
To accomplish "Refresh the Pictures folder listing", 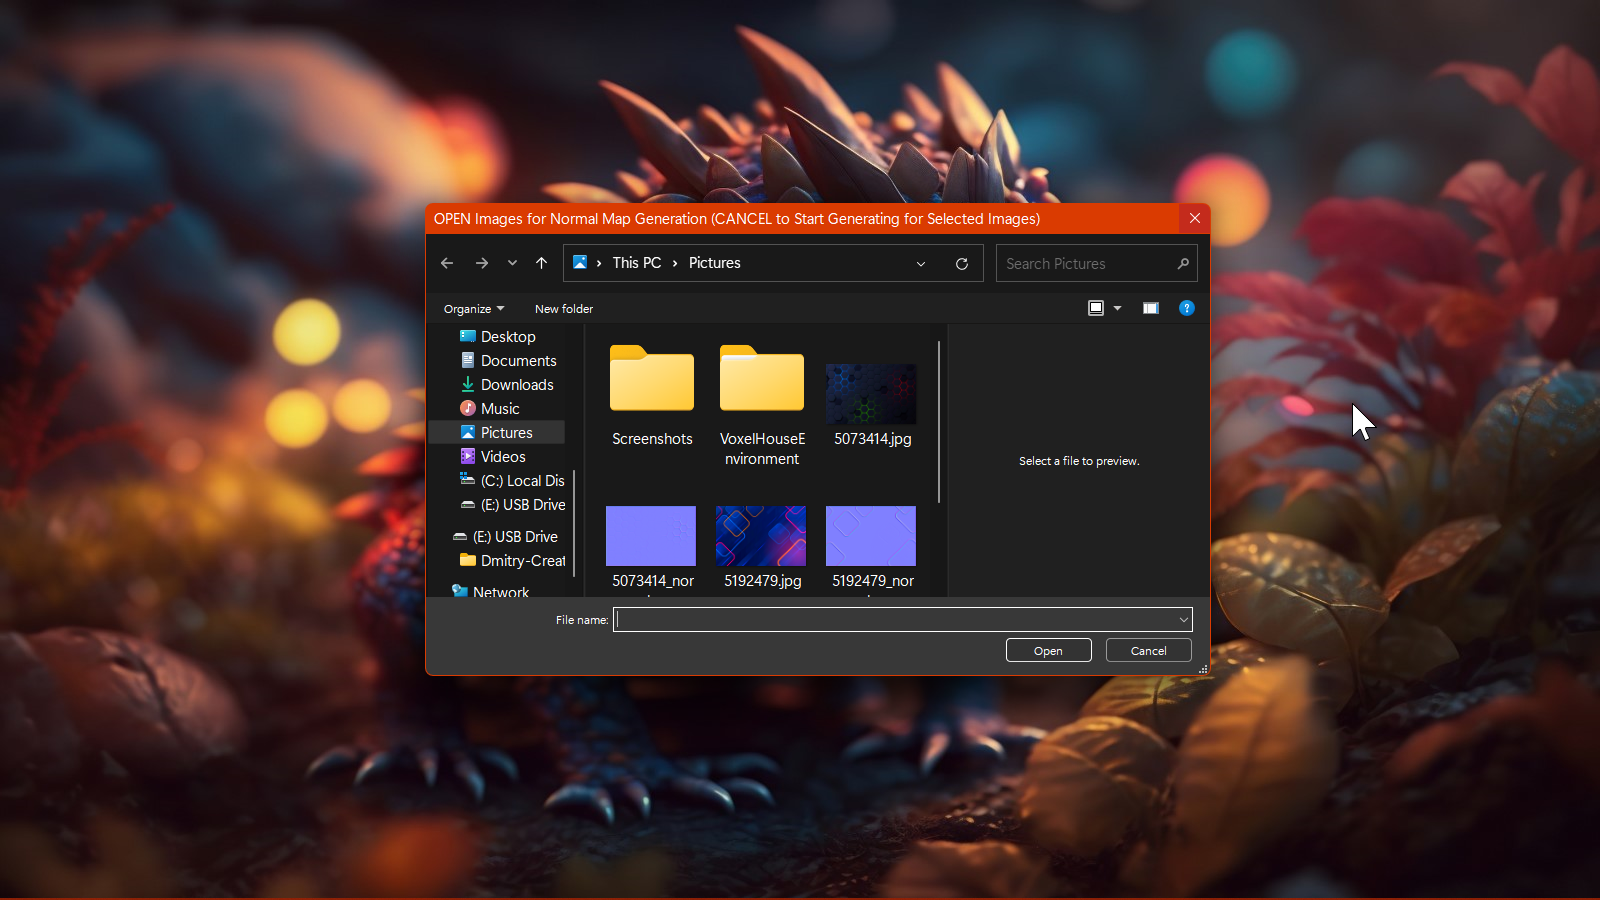I will (962, 264).
